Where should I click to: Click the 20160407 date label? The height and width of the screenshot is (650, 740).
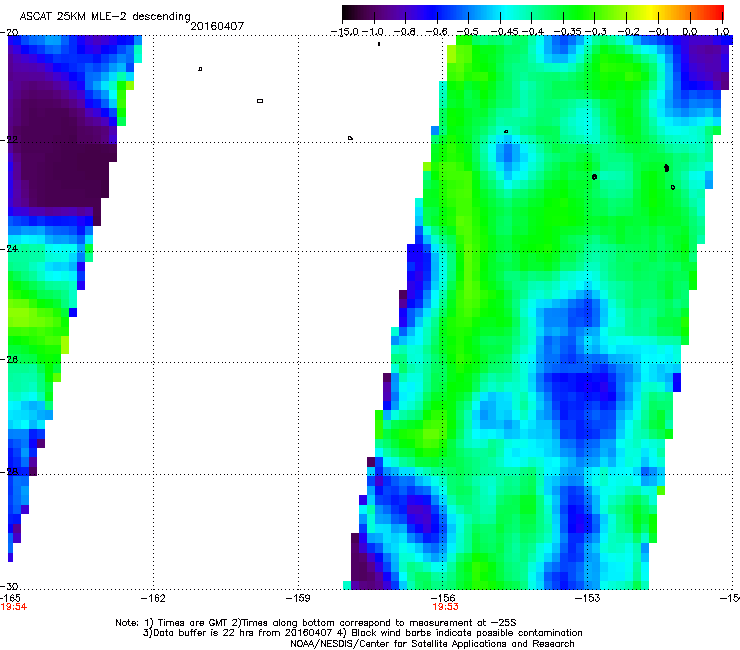point(217,26)
